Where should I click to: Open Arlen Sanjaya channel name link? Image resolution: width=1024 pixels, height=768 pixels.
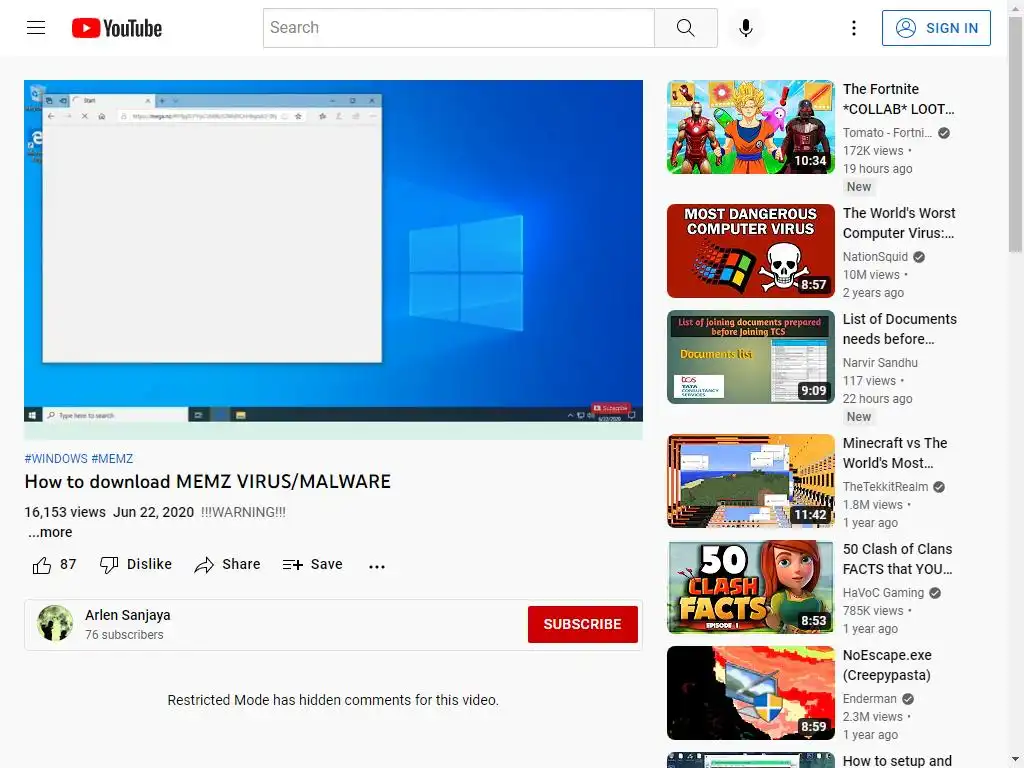[x=127, y=615]
